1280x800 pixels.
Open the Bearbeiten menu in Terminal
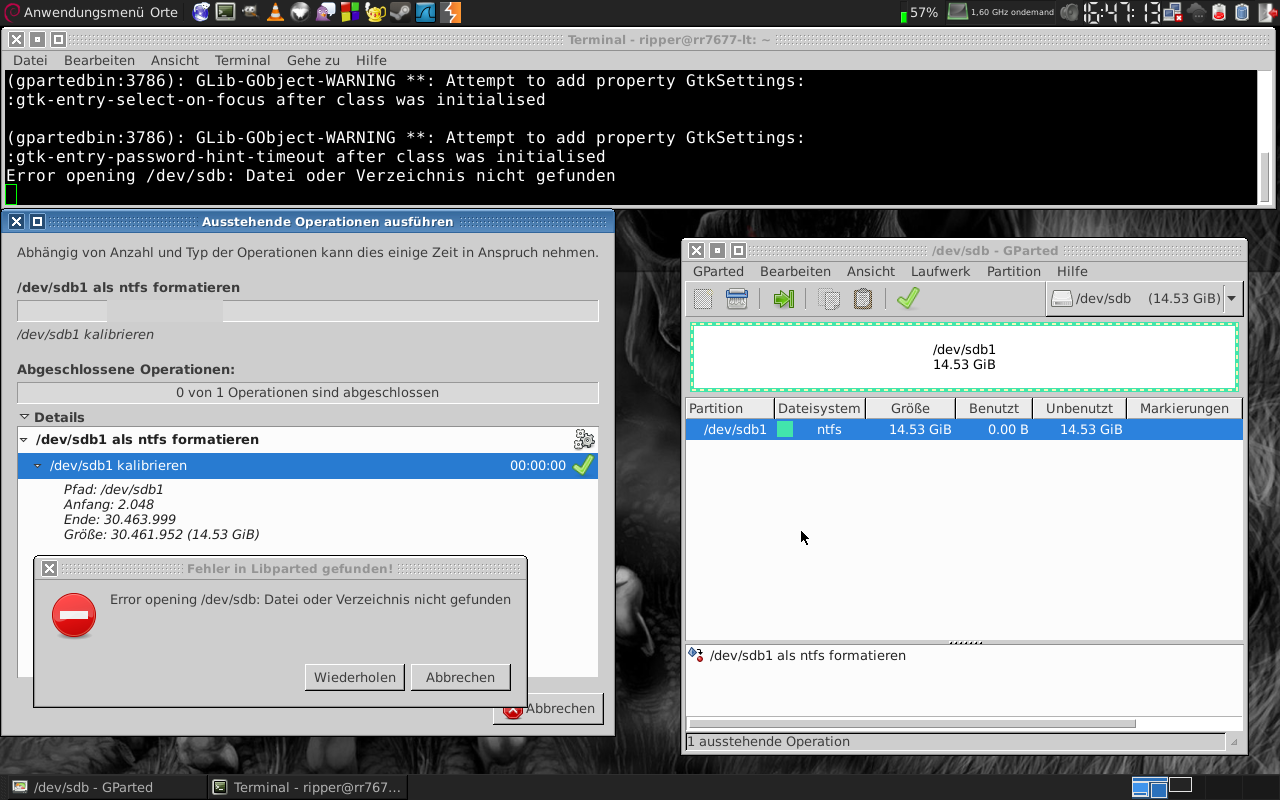click(x=99, y=60)
